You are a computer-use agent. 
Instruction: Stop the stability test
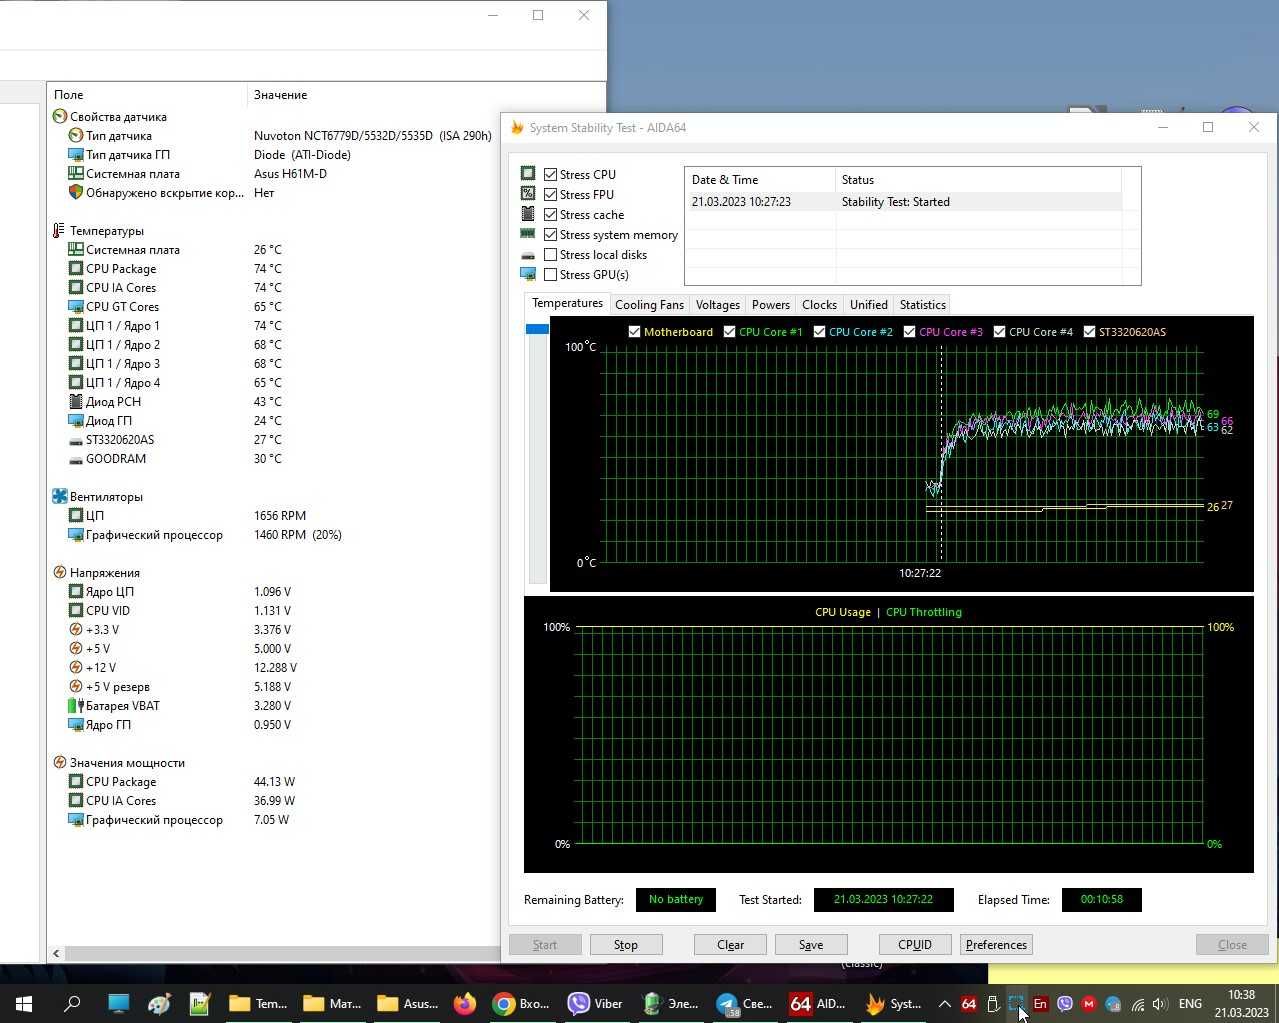(x=625, y=944)
